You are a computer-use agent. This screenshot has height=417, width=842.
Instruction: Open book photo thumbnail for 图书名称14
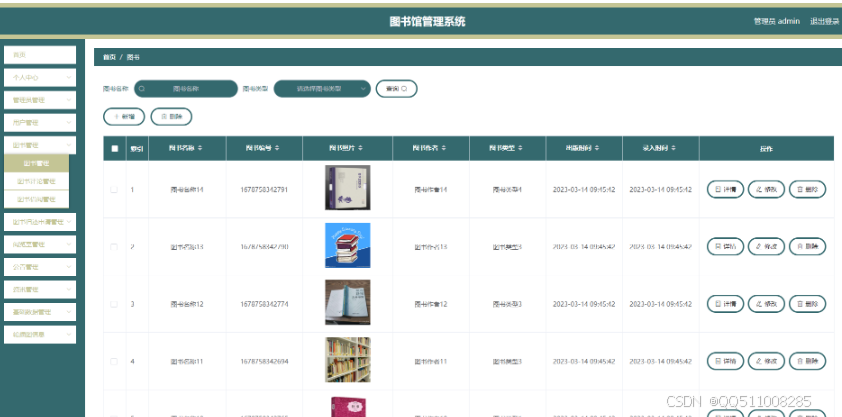point(347,187)
